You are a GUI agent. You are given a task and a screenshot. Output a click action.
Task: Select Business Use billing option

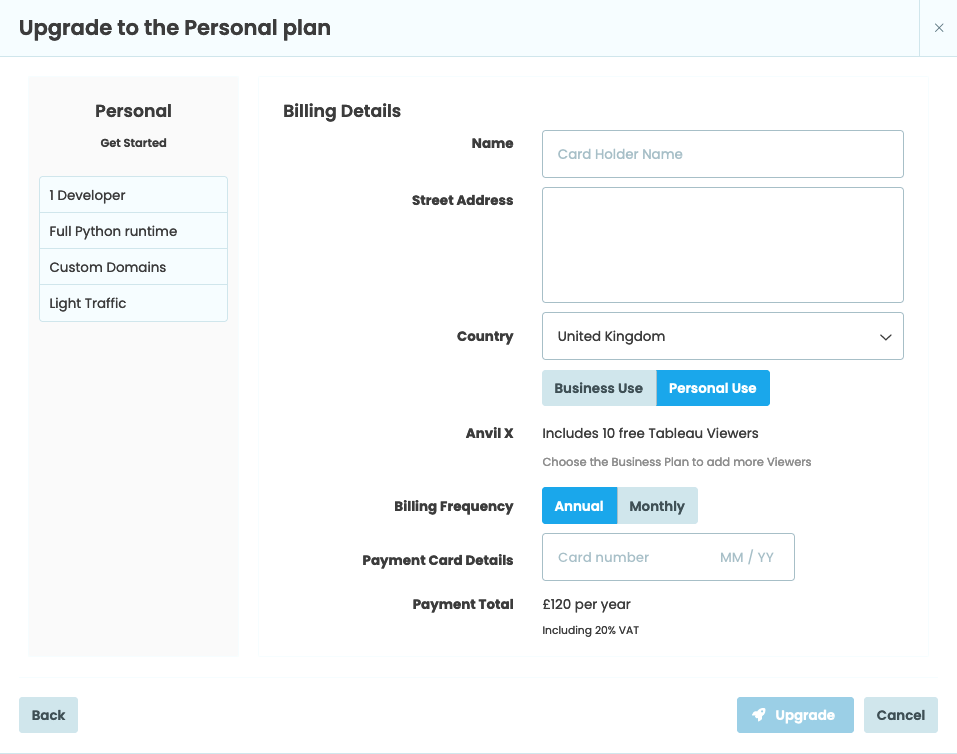point(598,388)
